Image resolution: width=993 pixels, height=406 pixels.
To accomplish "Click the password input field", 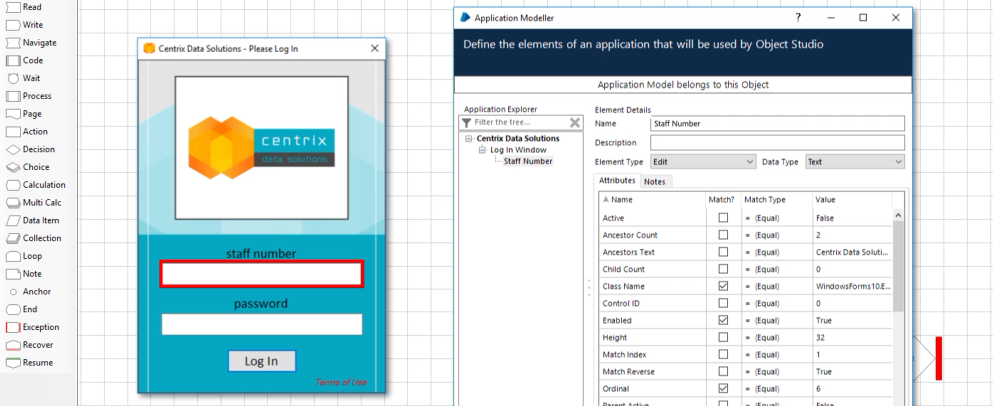I will coord(262,324).
